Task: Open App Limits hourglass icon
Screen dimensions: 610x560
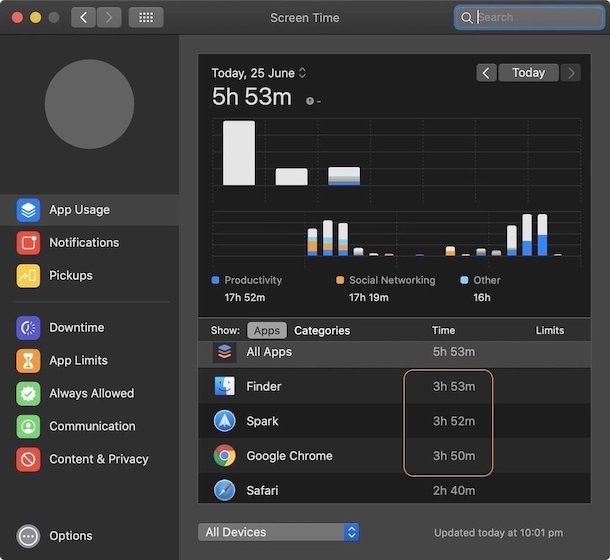Action: [x=28, y=361]
